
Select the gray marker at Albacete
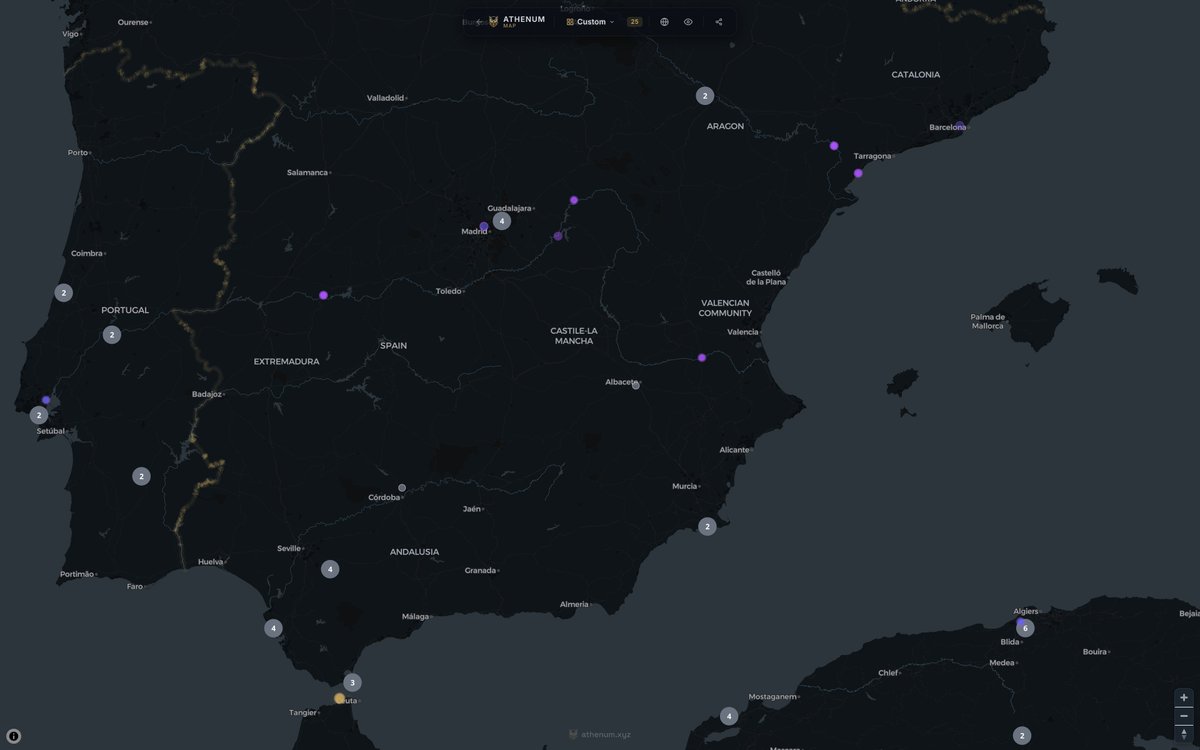(x=635, y=385)
